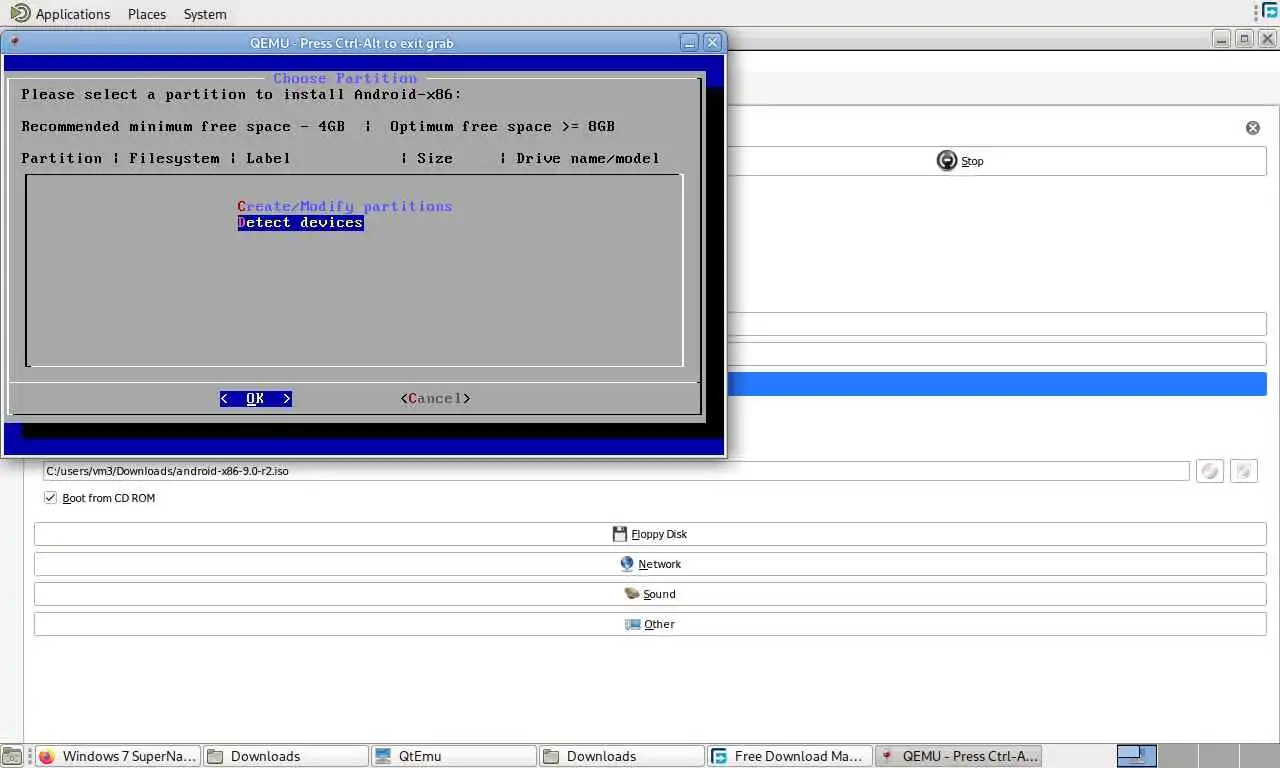
Task: Switch to first Downloads taskbar window
Action: coord(286,756)
